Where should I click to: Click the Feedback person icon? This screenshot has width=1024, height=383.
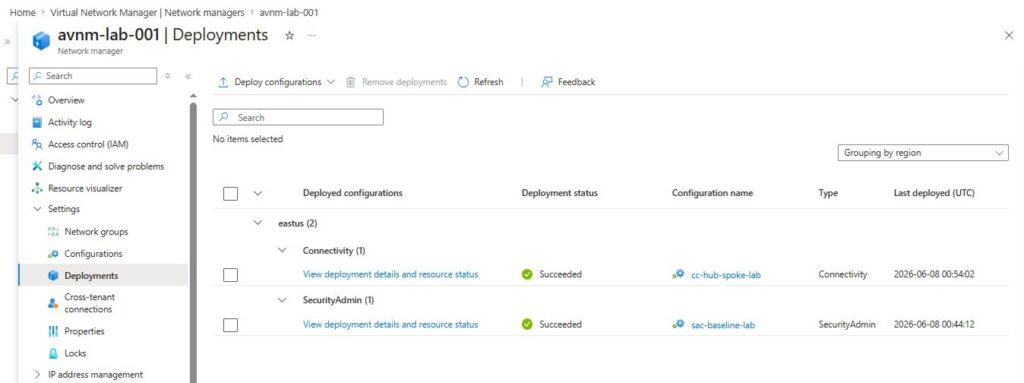coord(547,82)
